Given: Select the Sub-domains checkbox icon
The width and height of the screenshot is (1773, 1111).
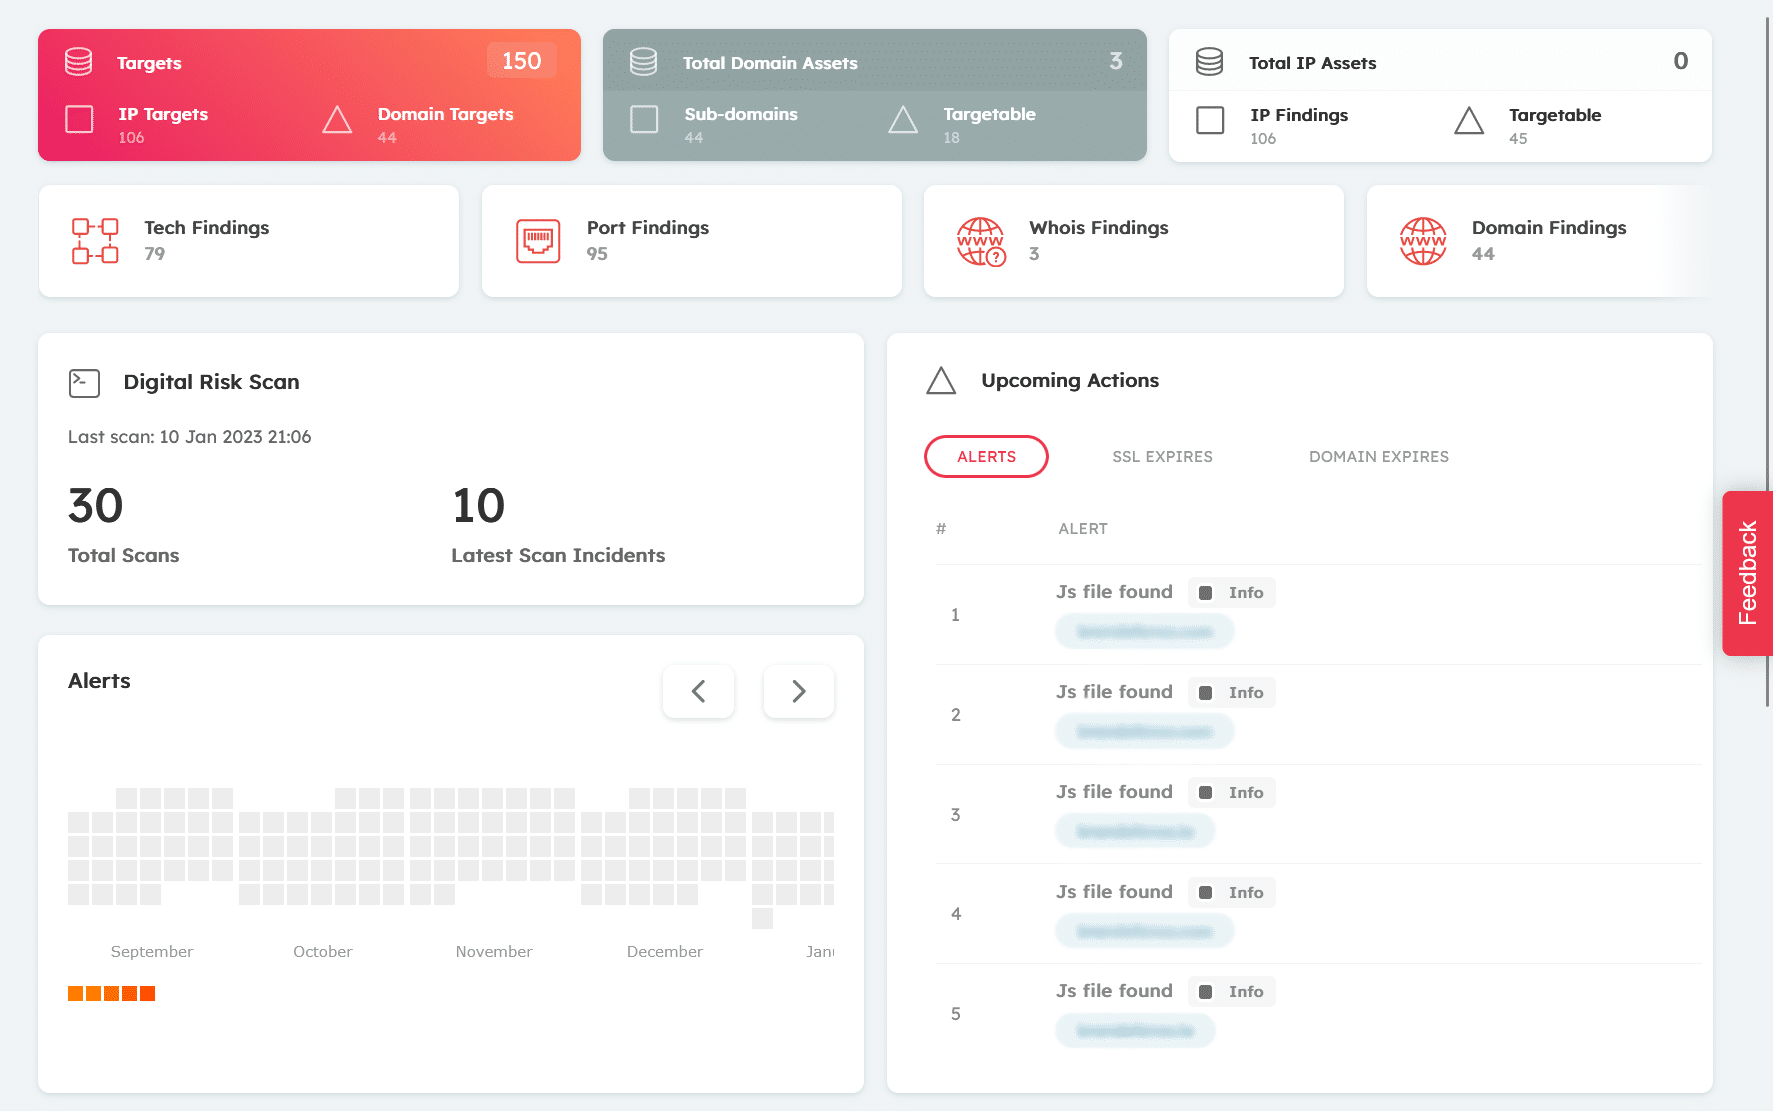Looking at the screenshot, I should [643, 120].
